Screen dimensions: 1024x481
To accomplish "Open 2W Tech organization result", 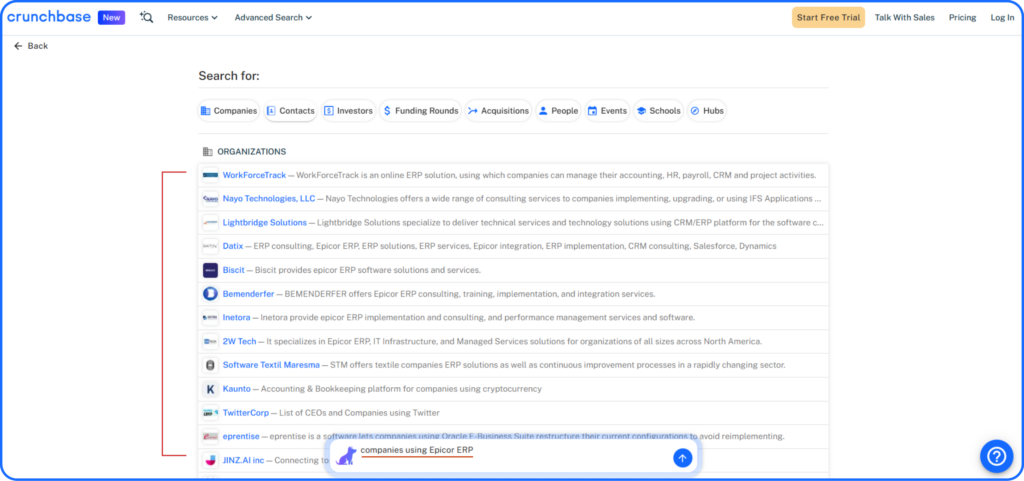I will [239, 341].
